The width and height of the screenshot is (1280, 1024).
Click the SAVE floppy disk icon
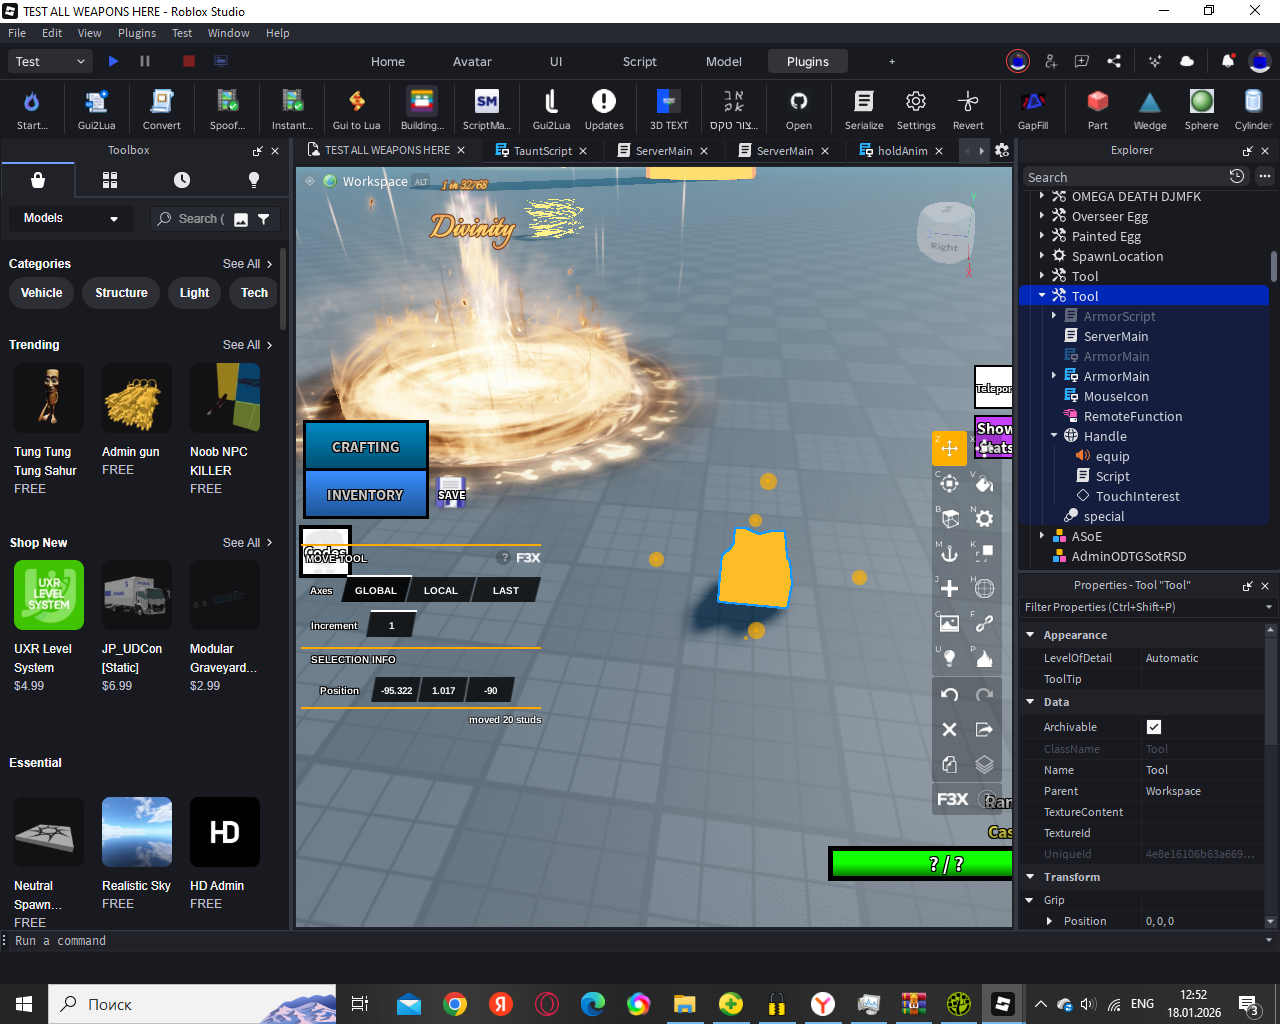pyautogui.click(x=451, y=491)
